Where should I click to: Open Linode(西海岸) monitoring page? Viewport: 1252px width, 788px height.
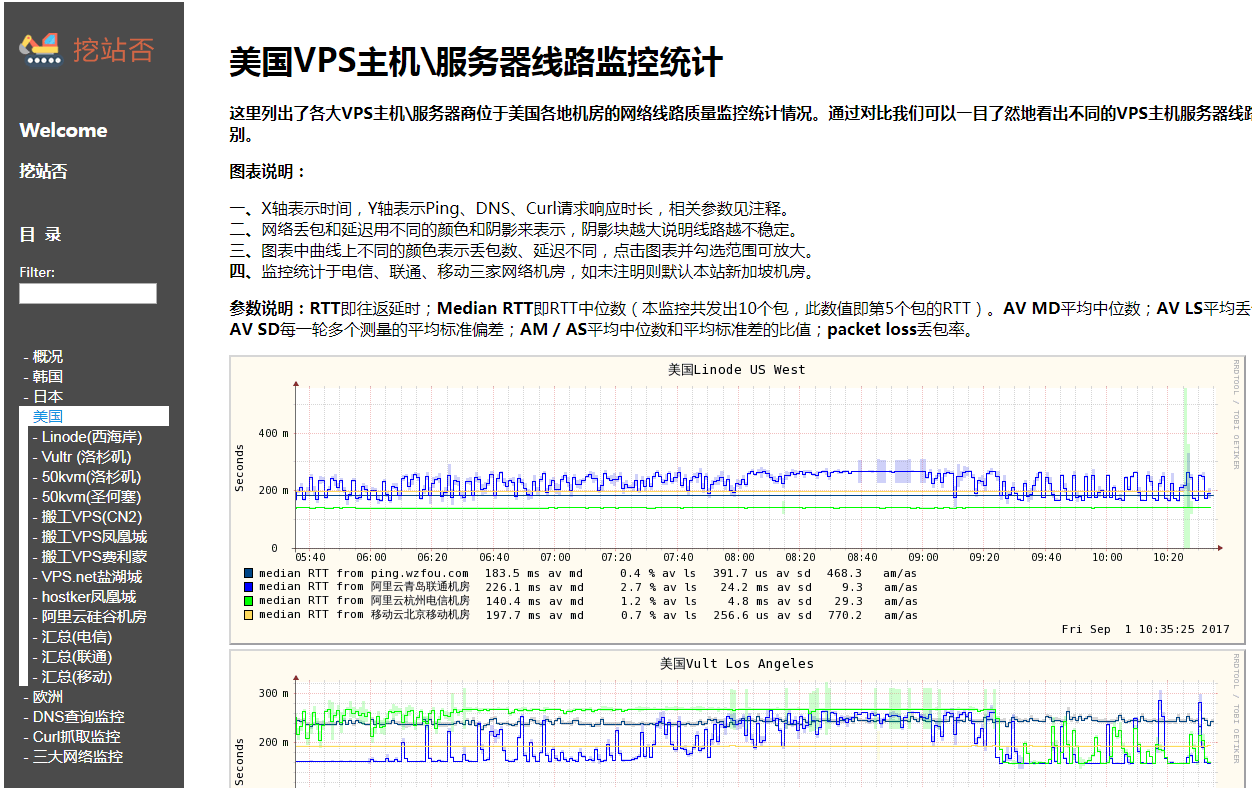click(92, 437)
